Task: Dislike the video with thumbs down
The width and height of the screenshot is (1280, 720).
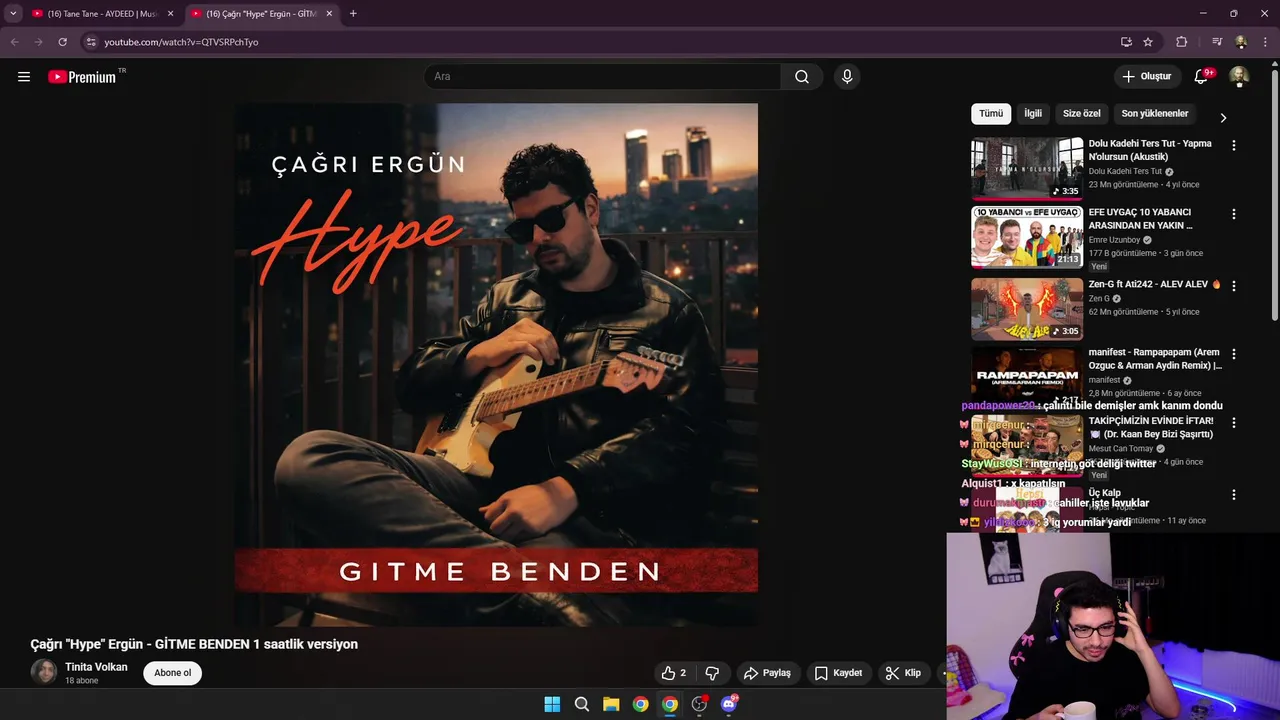Action: [712, 673]
